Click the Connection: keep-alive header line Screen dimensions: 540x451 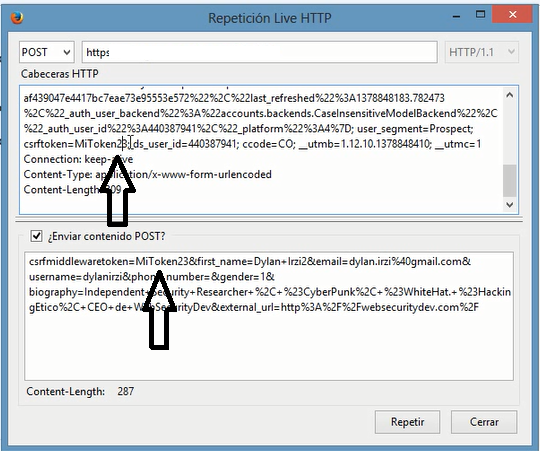[x=78, y=159]
